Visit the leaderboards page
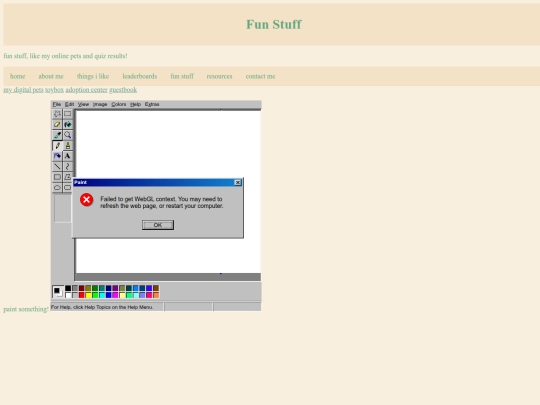 [x=140, y=76]
